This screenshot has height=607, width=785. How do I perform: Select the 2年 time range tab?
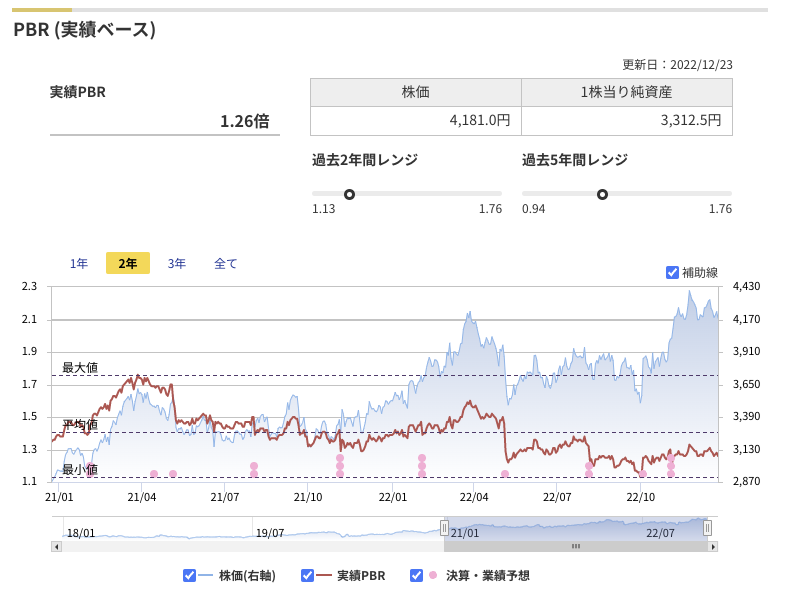(x=128, y=263)
